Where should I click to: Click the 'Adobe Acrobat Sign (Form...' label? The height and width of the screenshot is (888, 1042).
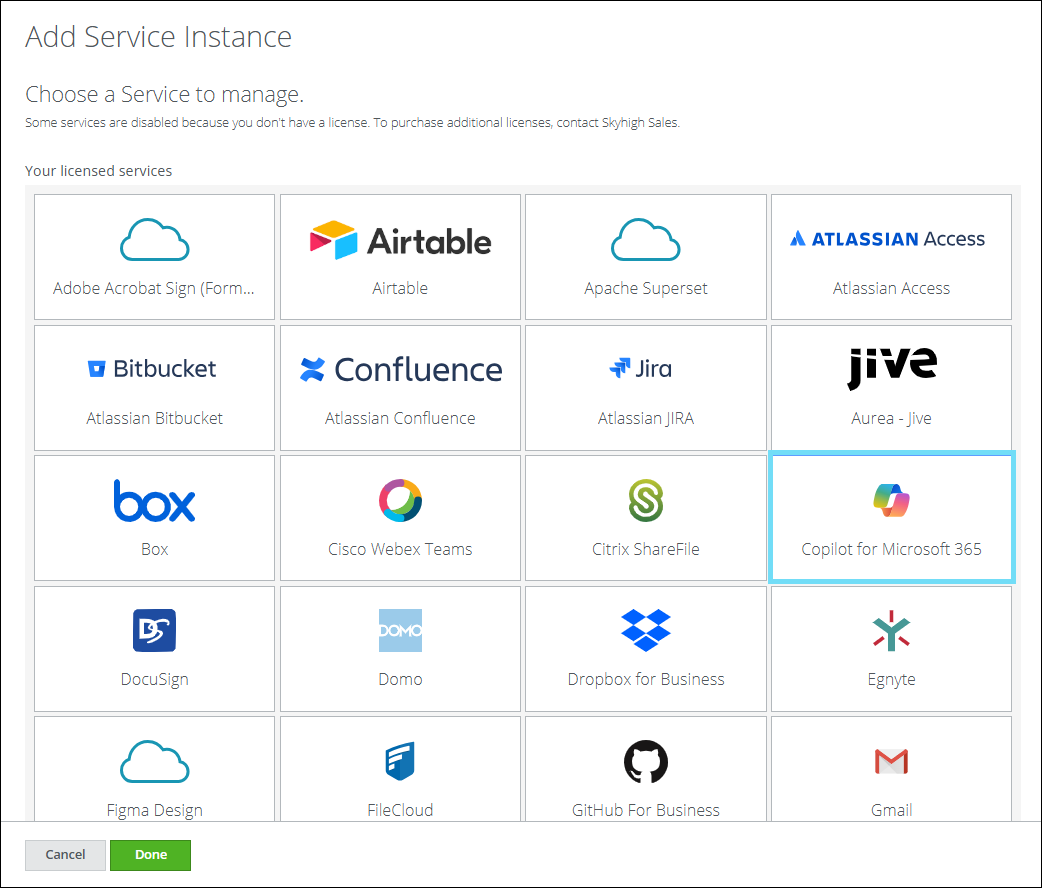click(x=154, y=288)
